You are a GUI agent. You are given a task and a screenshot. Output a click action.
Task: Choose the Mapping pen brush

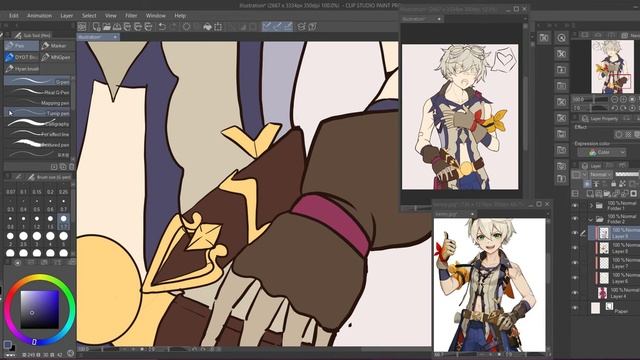(38, 102)
